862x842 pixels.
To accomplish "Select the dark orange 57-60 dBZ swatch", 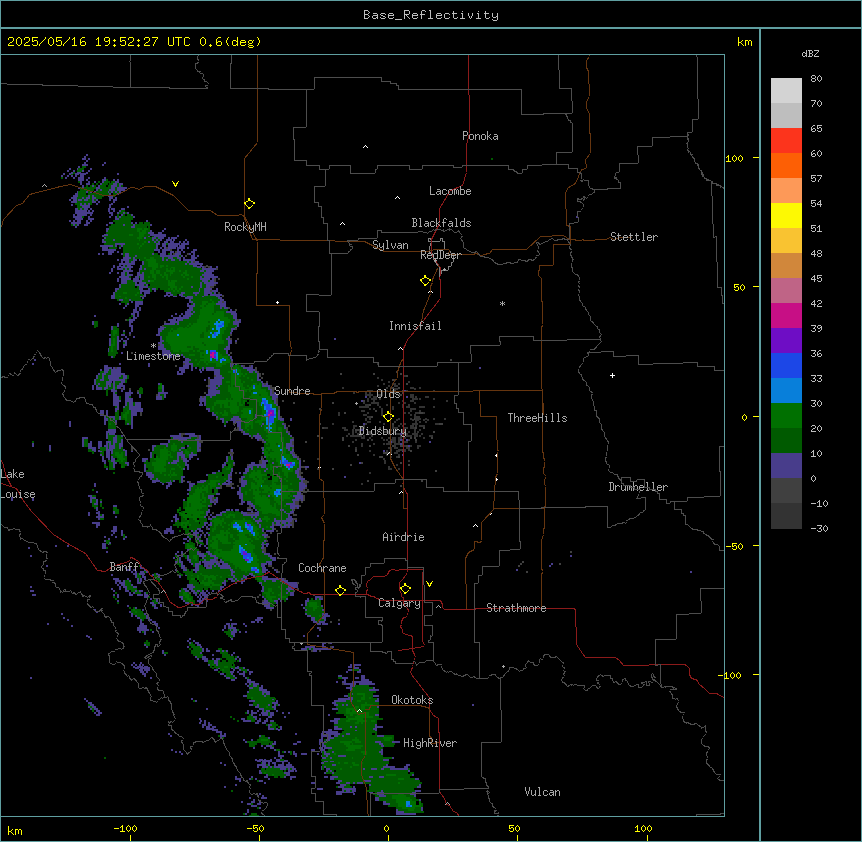I will (x=786, y=165).
